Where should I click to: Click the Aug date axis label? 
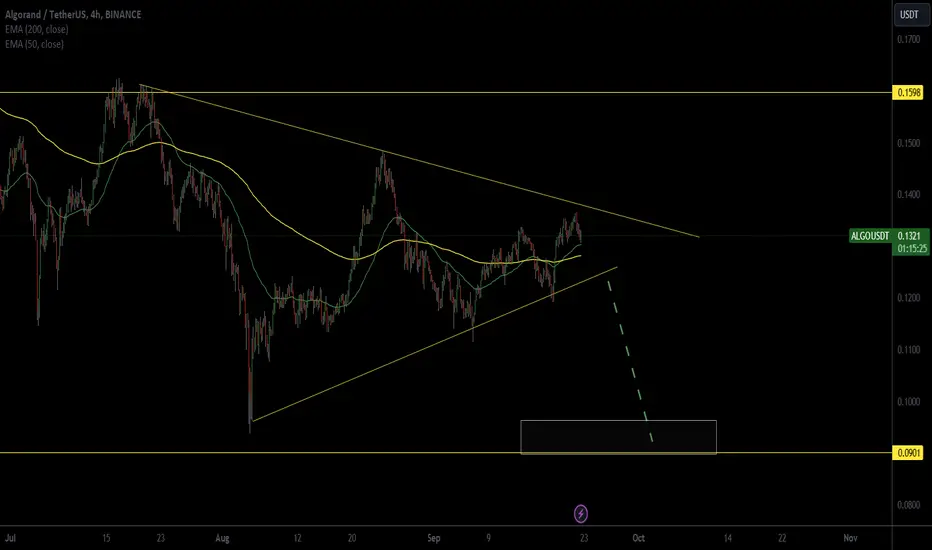[222, 538]
